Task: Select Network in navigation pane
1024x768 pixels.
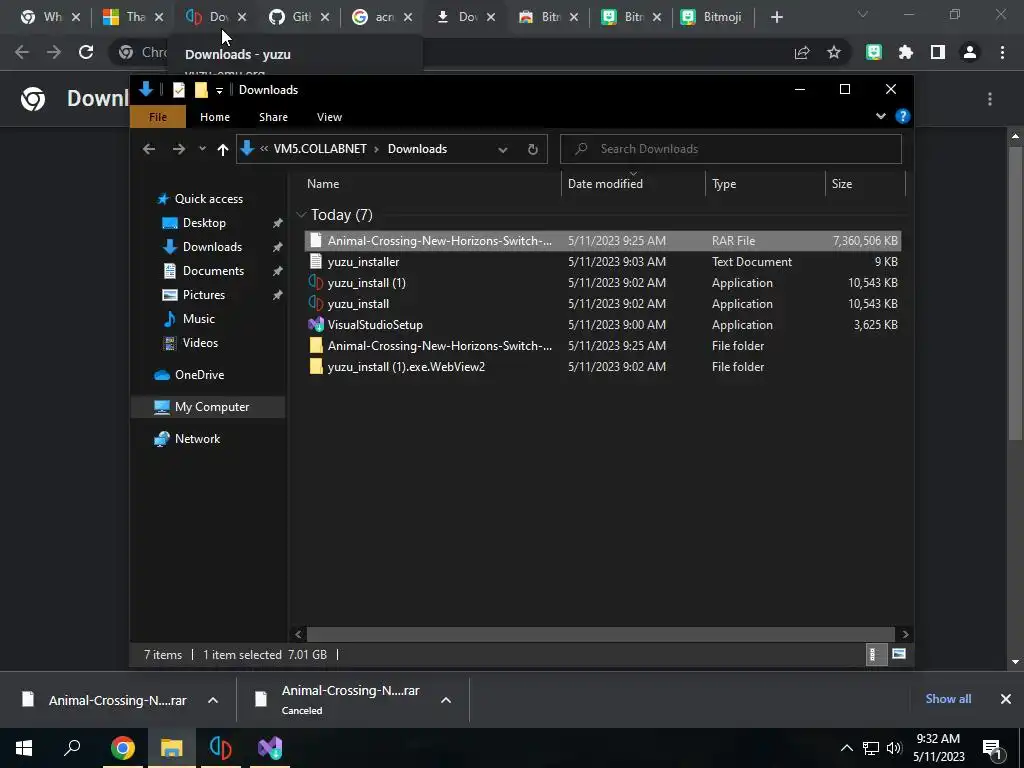Action: click(x=197, y=439)
